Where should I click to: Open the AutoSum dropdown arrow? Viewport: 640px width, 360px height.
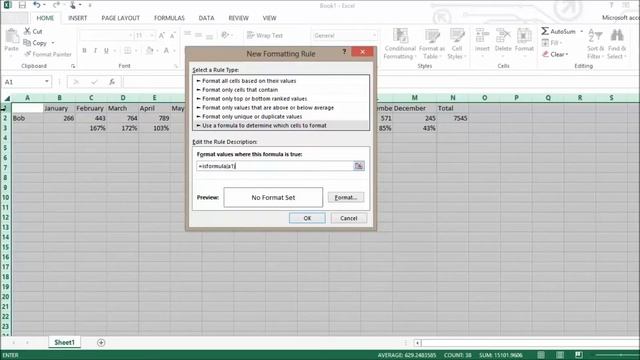582,31
